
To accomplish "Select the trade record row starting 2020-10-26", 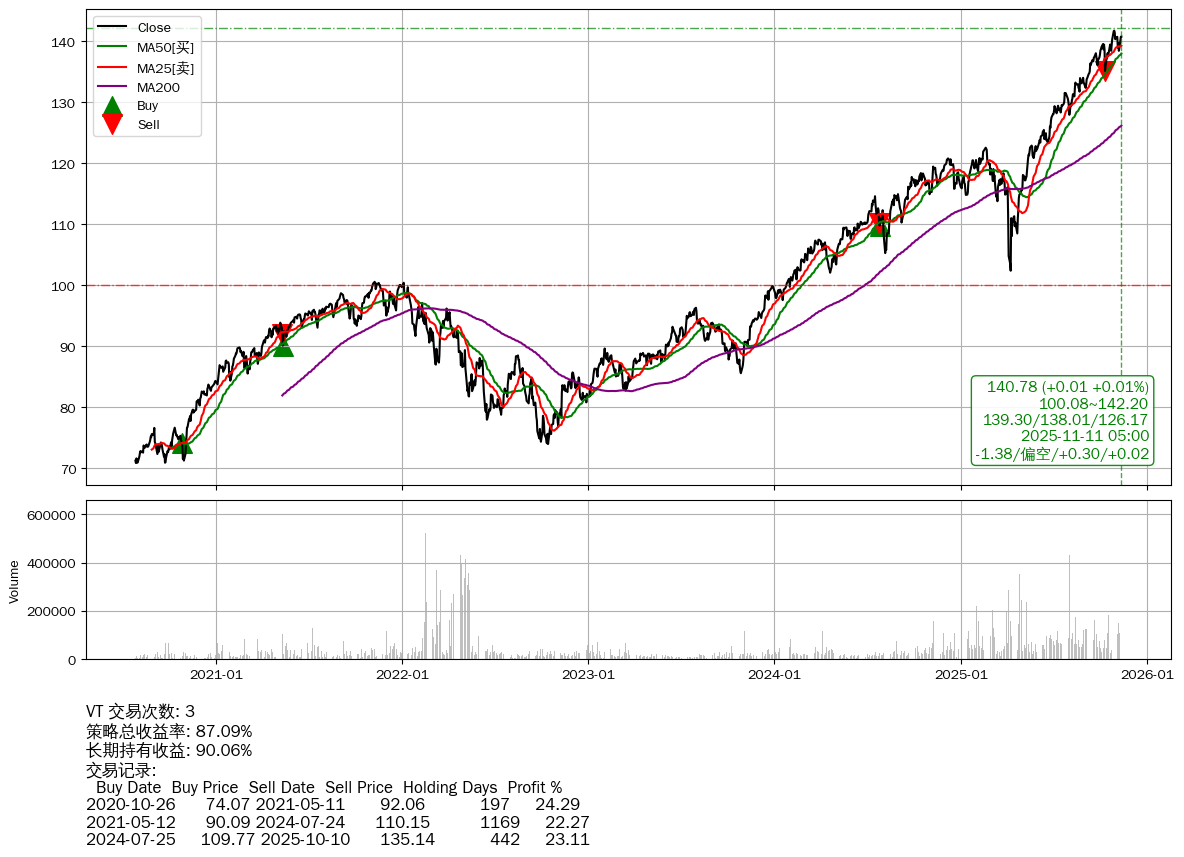I will pyautogui.click(x=332, y=804).
